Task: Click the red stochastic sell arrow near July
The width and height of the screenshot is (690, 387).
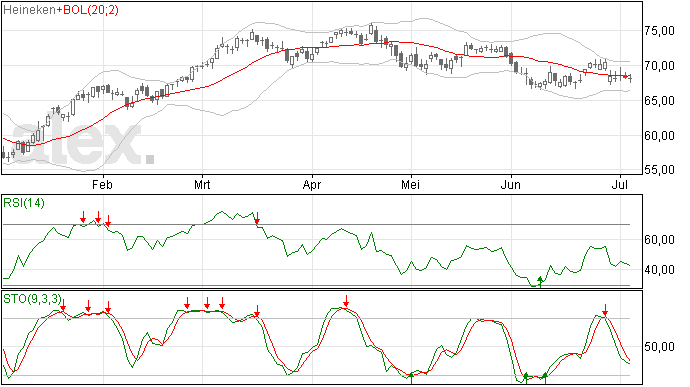Action: (x=606, y=310)
